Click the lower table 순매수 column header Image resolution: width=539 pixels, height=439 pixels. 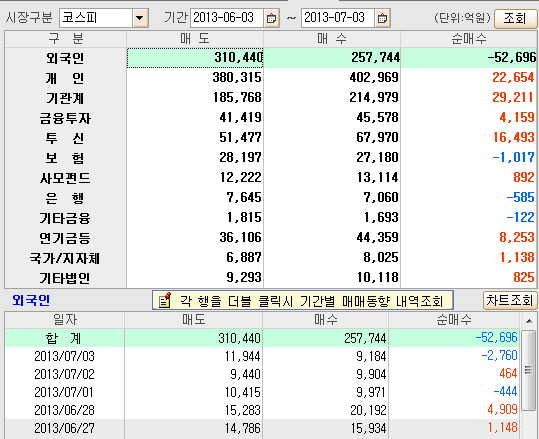pyautogui.click(x=454, y=320)
